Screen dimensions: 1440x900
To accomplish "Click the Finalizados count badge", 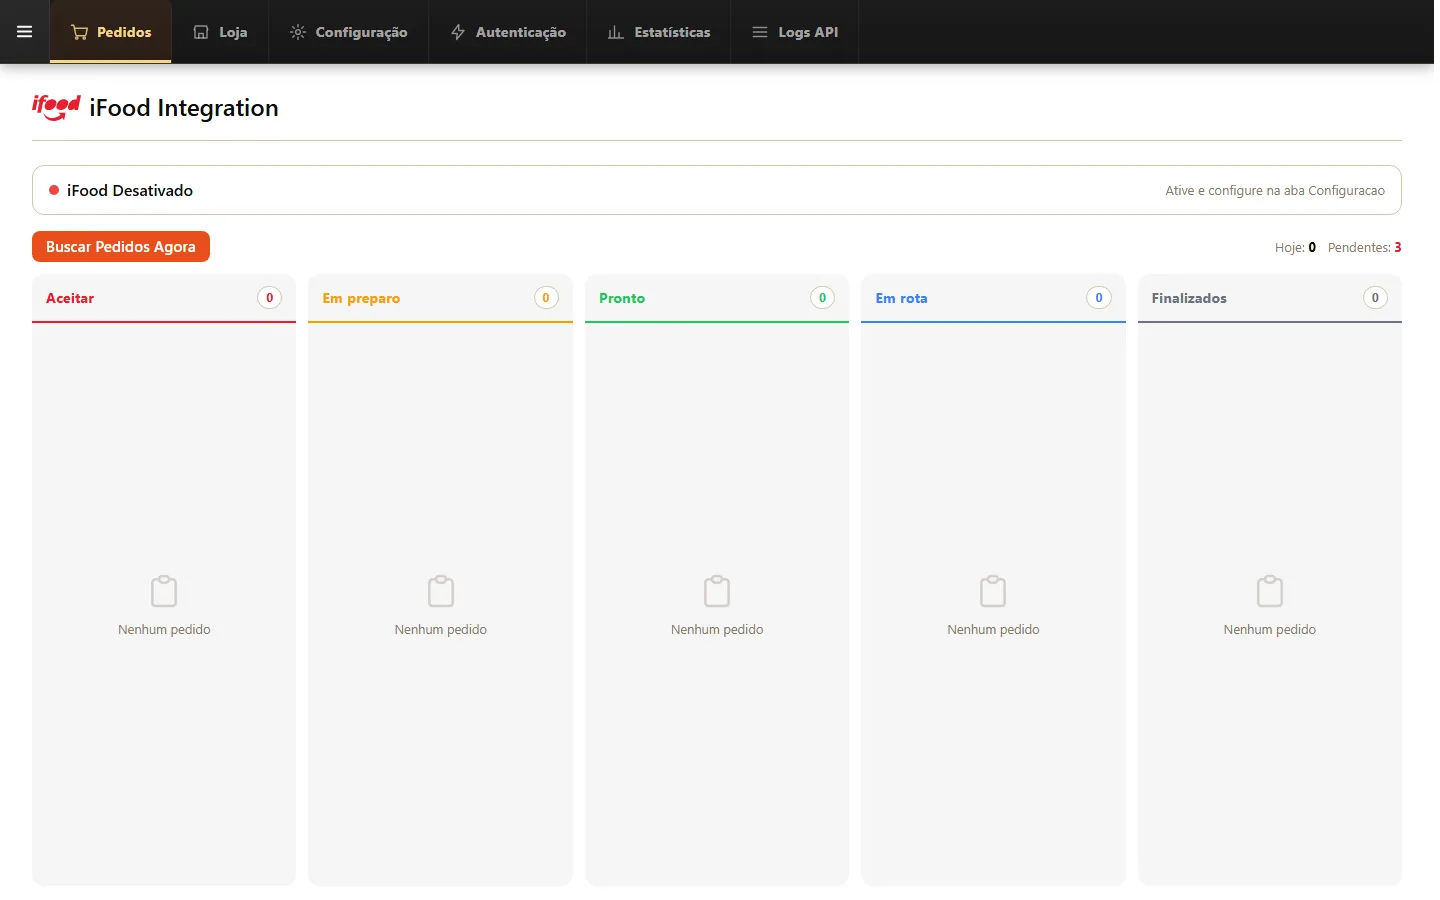I will point(1375,298).
